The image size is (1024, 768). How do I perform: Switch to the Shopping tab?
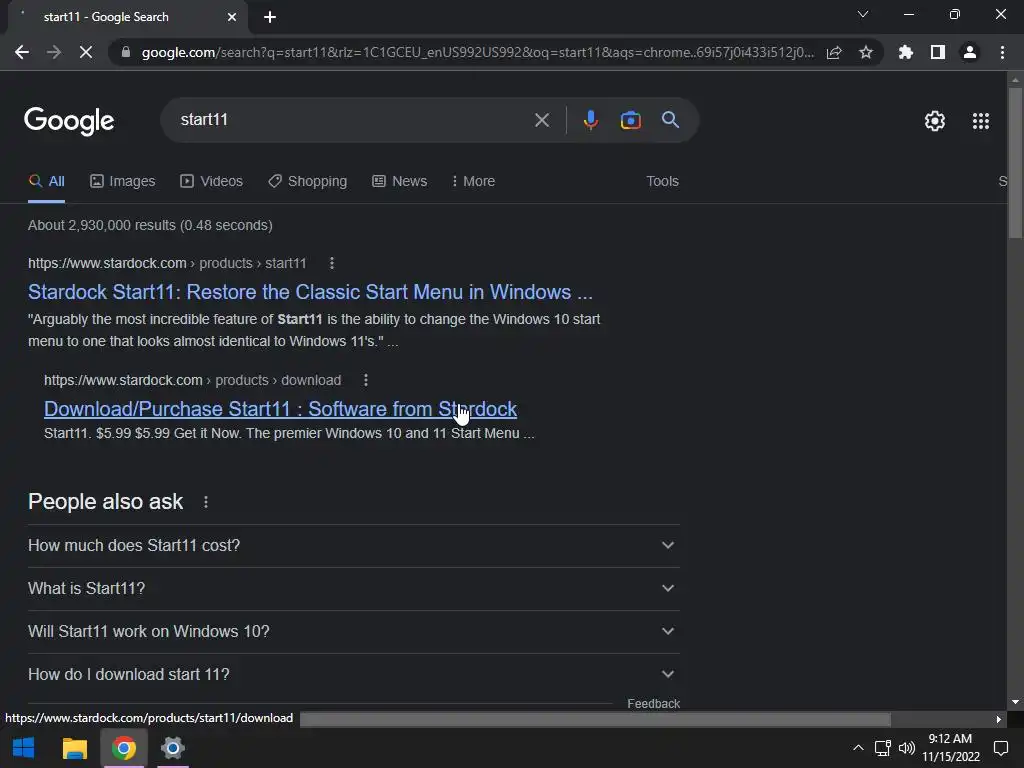[x=308, y=182]
